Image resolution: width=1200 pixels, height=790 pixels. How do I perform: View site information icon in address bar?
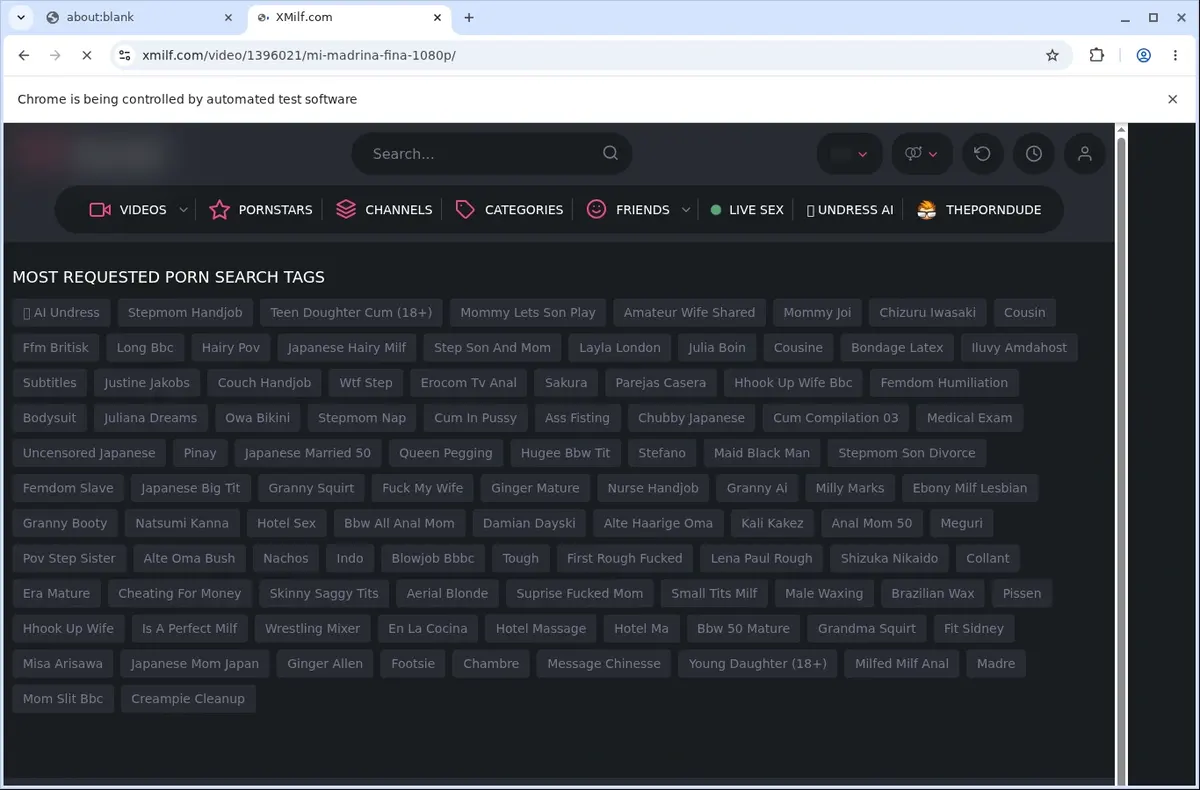coord(123,56)
